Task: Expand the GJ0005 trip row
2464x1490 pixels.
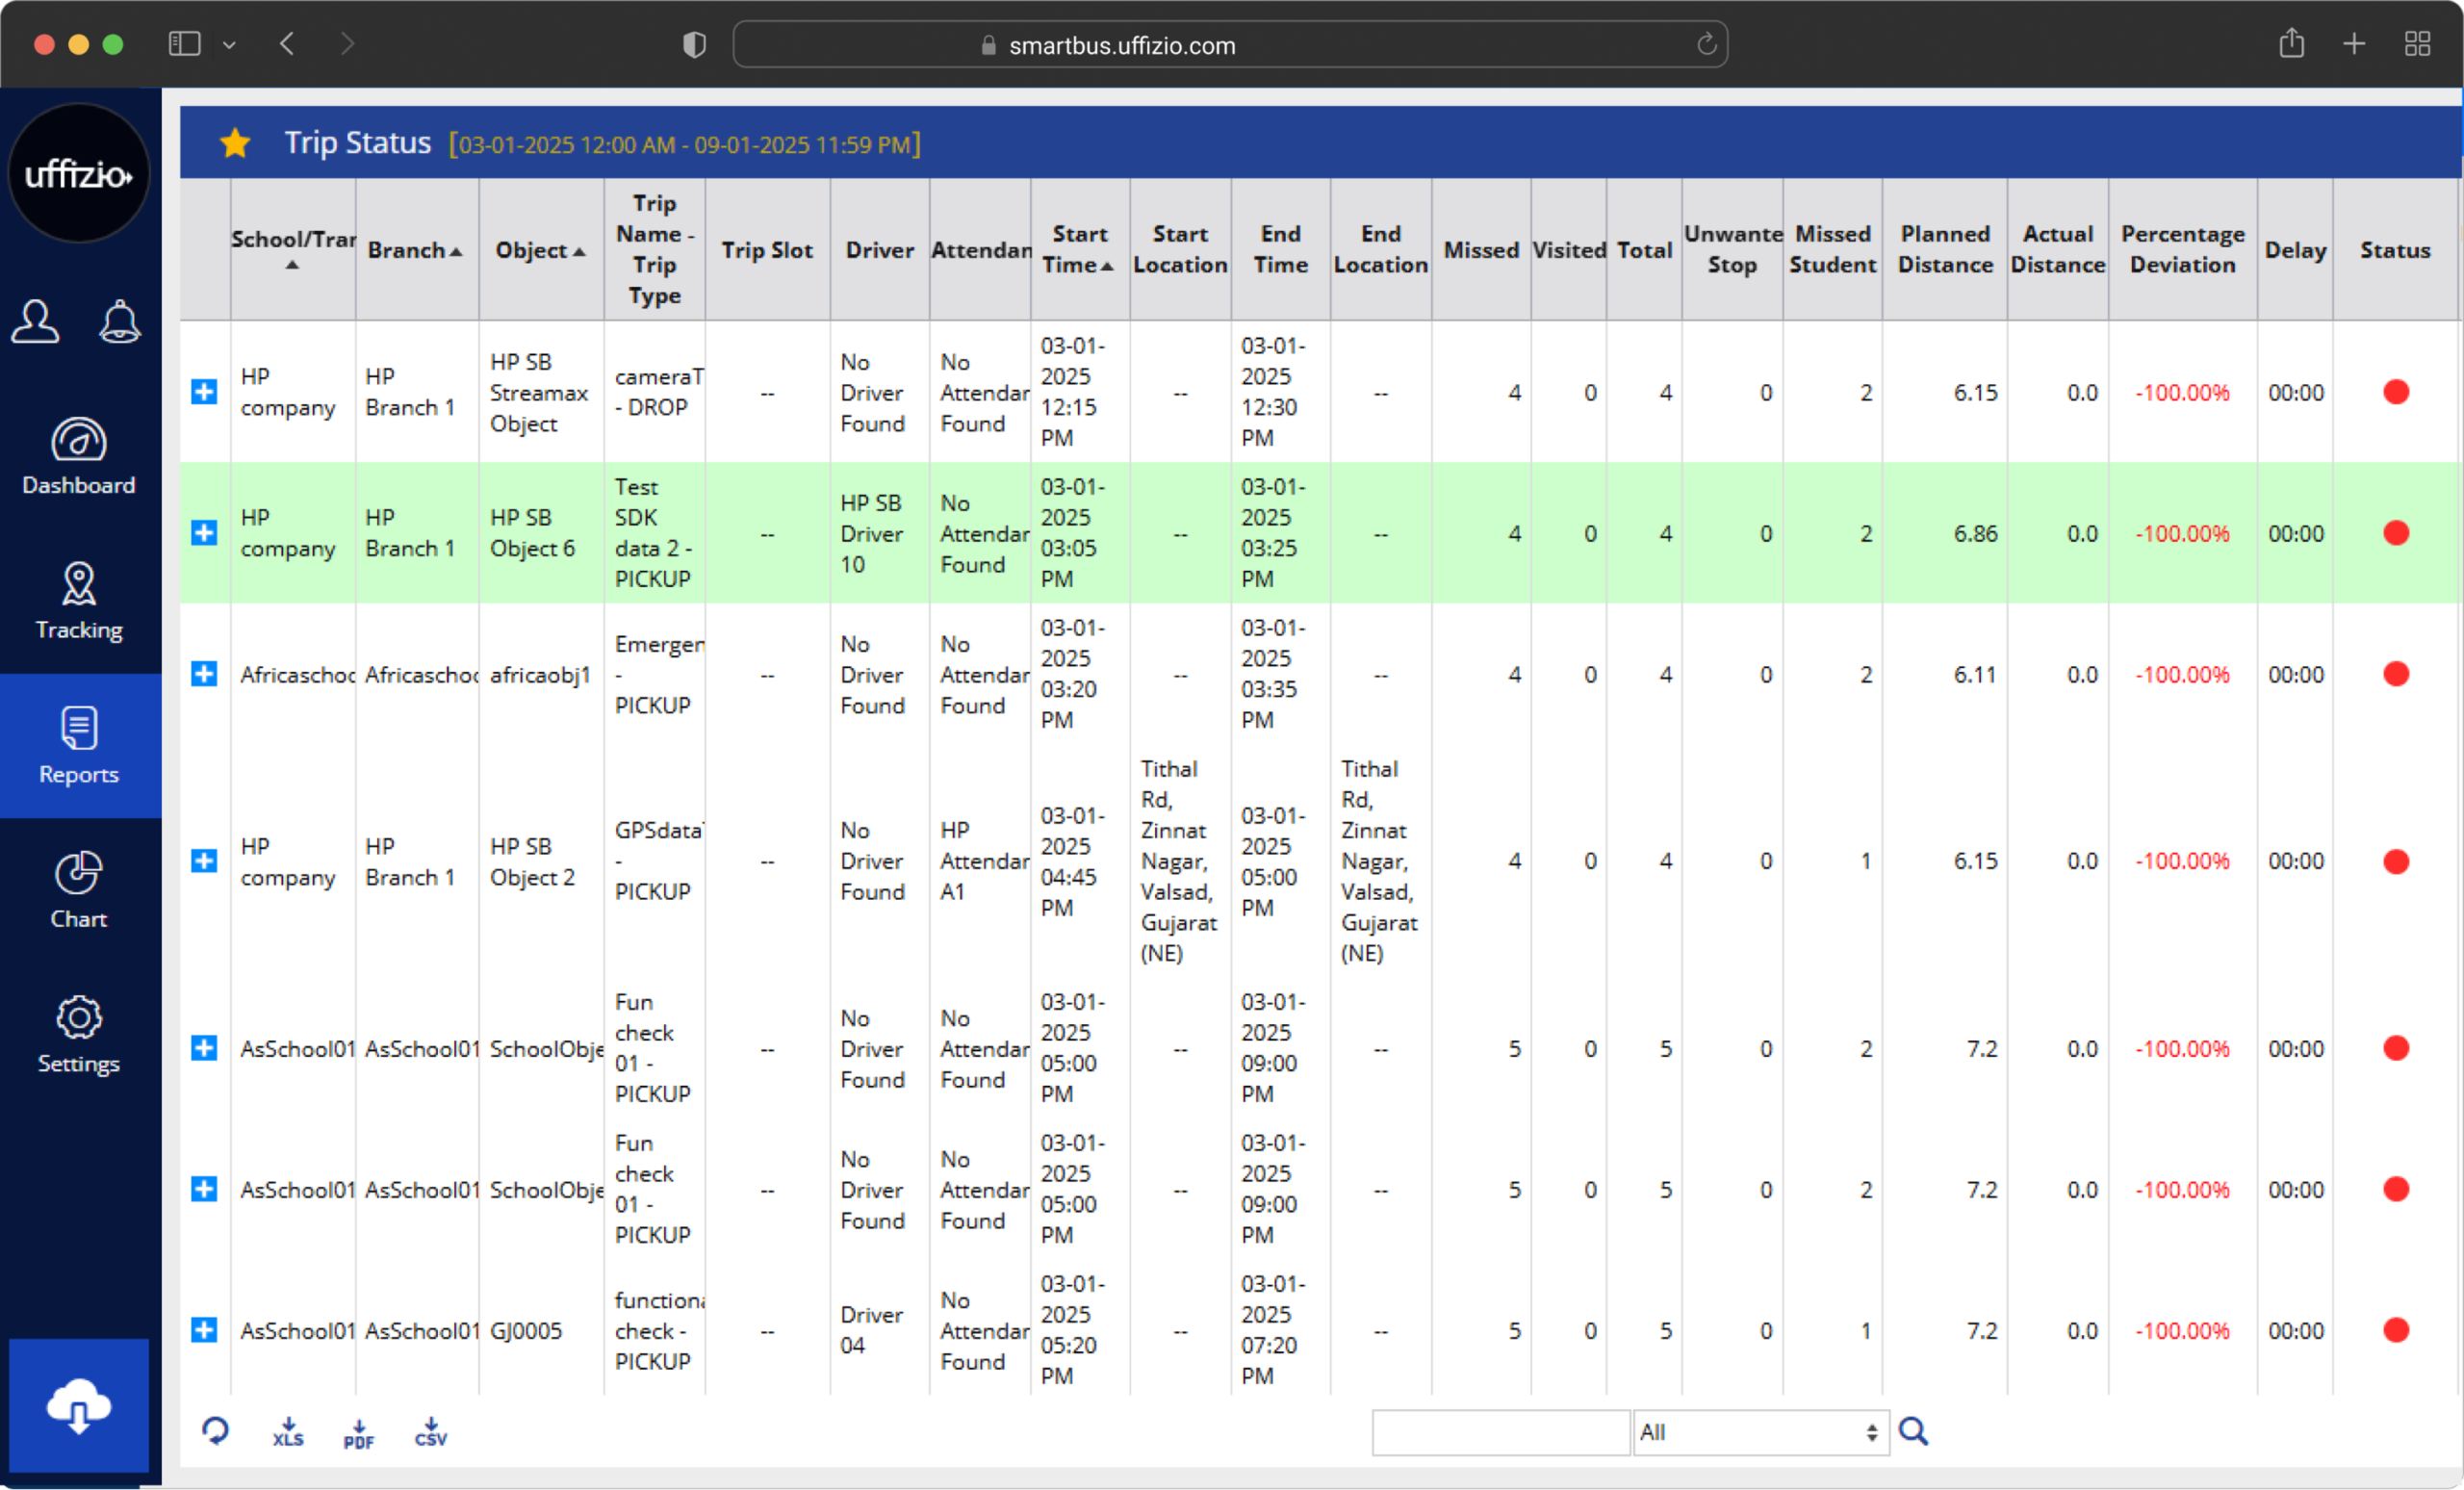Action: [204, 1330]
